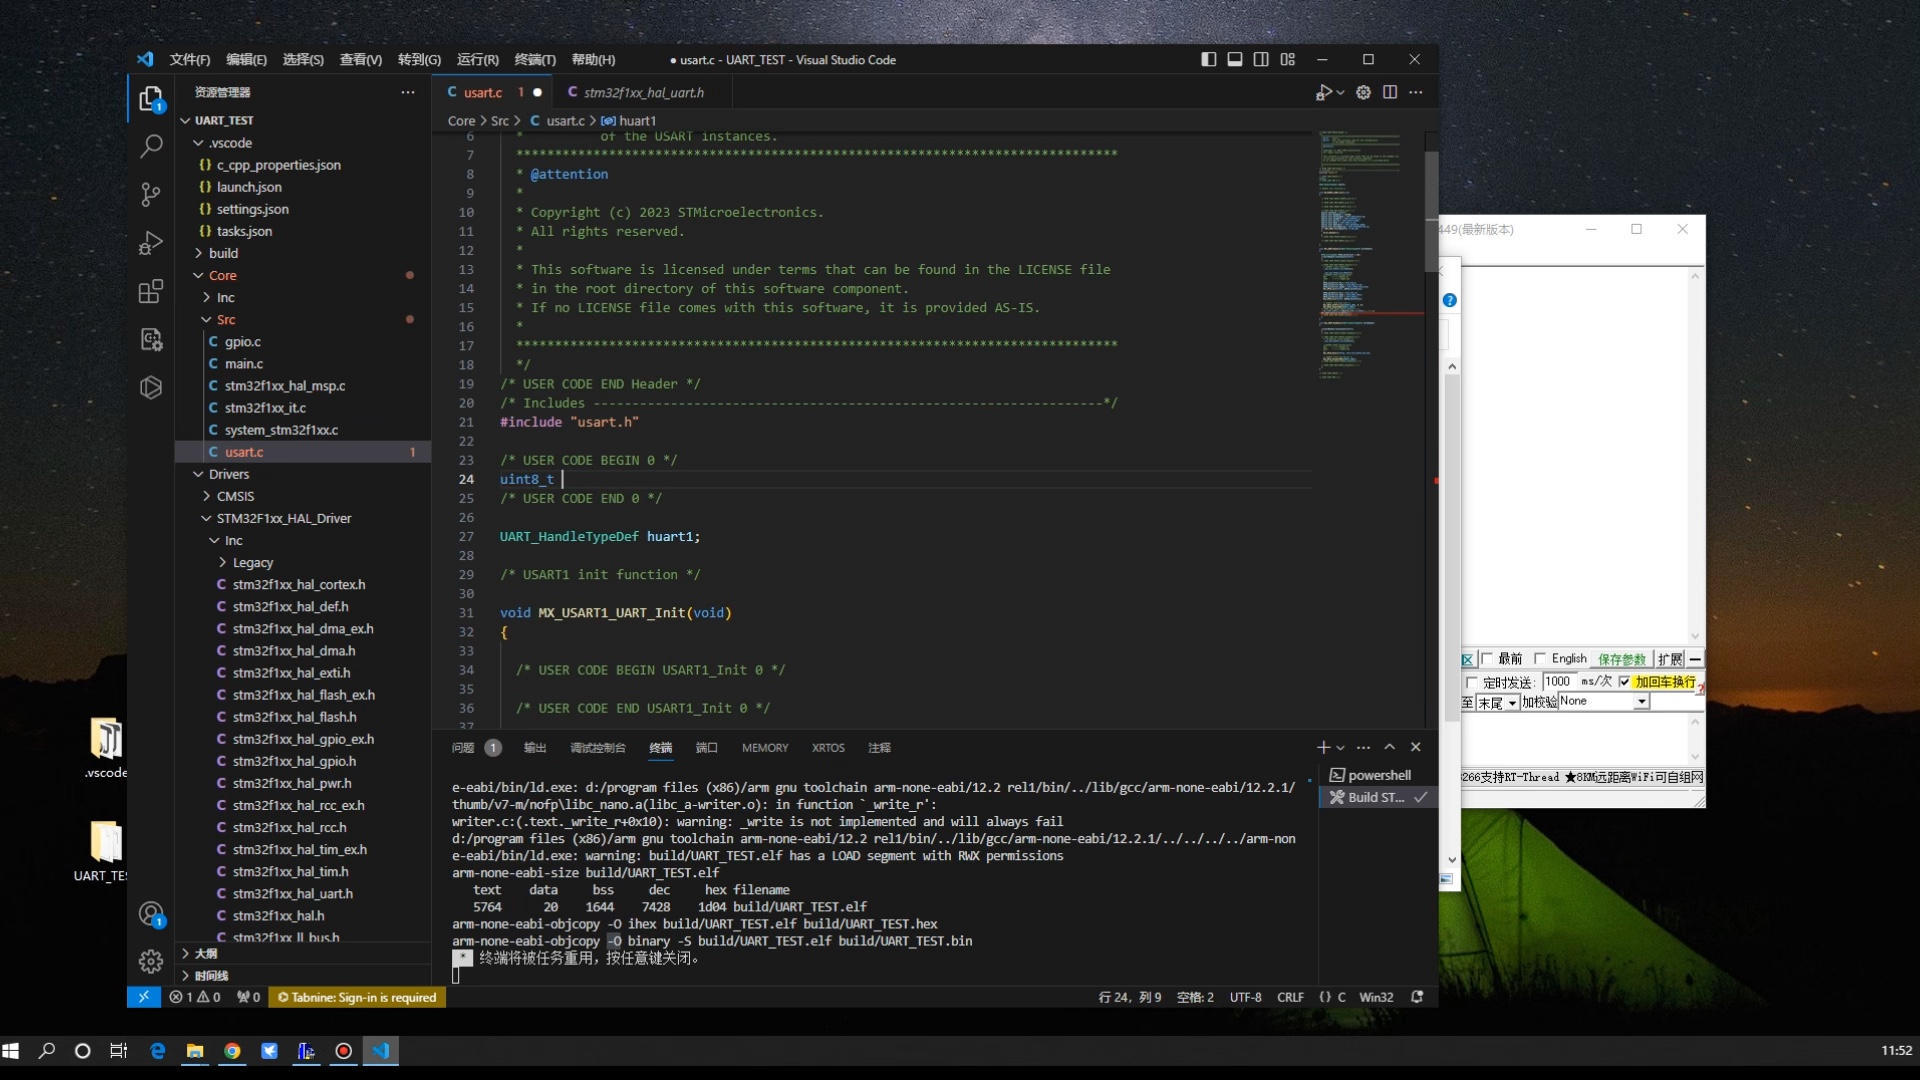Expand the build folder
The image size is (1920, 1080).
click(x=223, y=253)
